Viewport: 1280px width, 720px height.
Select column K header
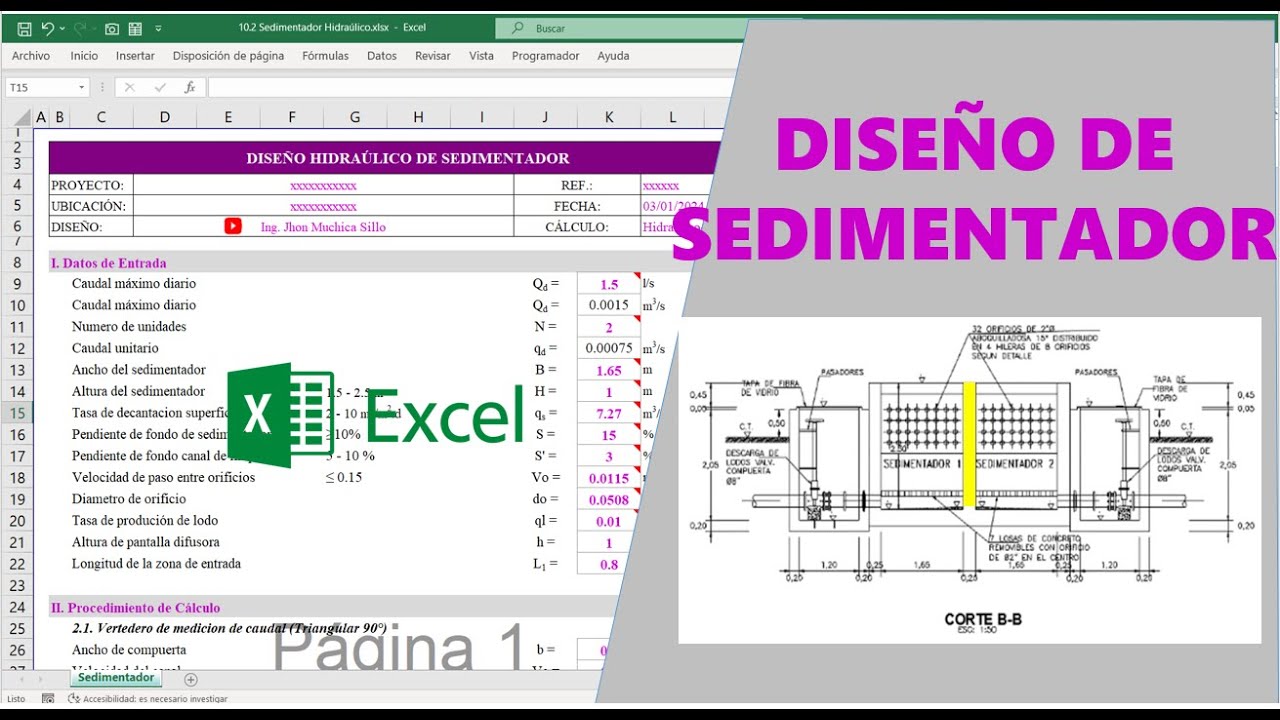(x=609, y=117)
